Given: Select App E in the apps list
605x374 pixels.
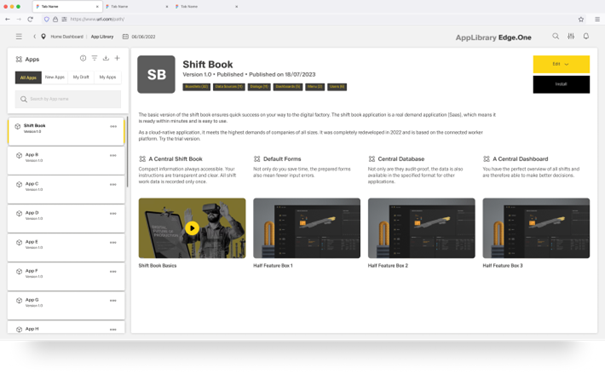Looking at the screenshot, I should (66, 248).
